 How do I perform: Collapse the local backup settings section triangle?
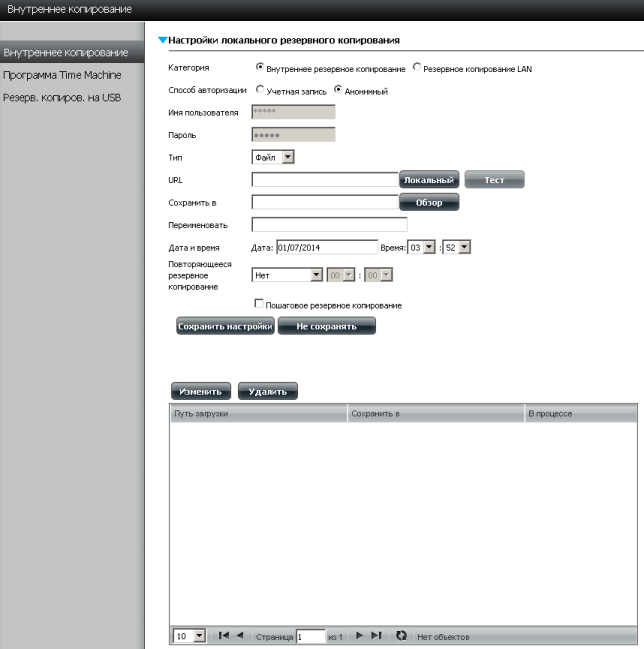(x=162, y=40)
